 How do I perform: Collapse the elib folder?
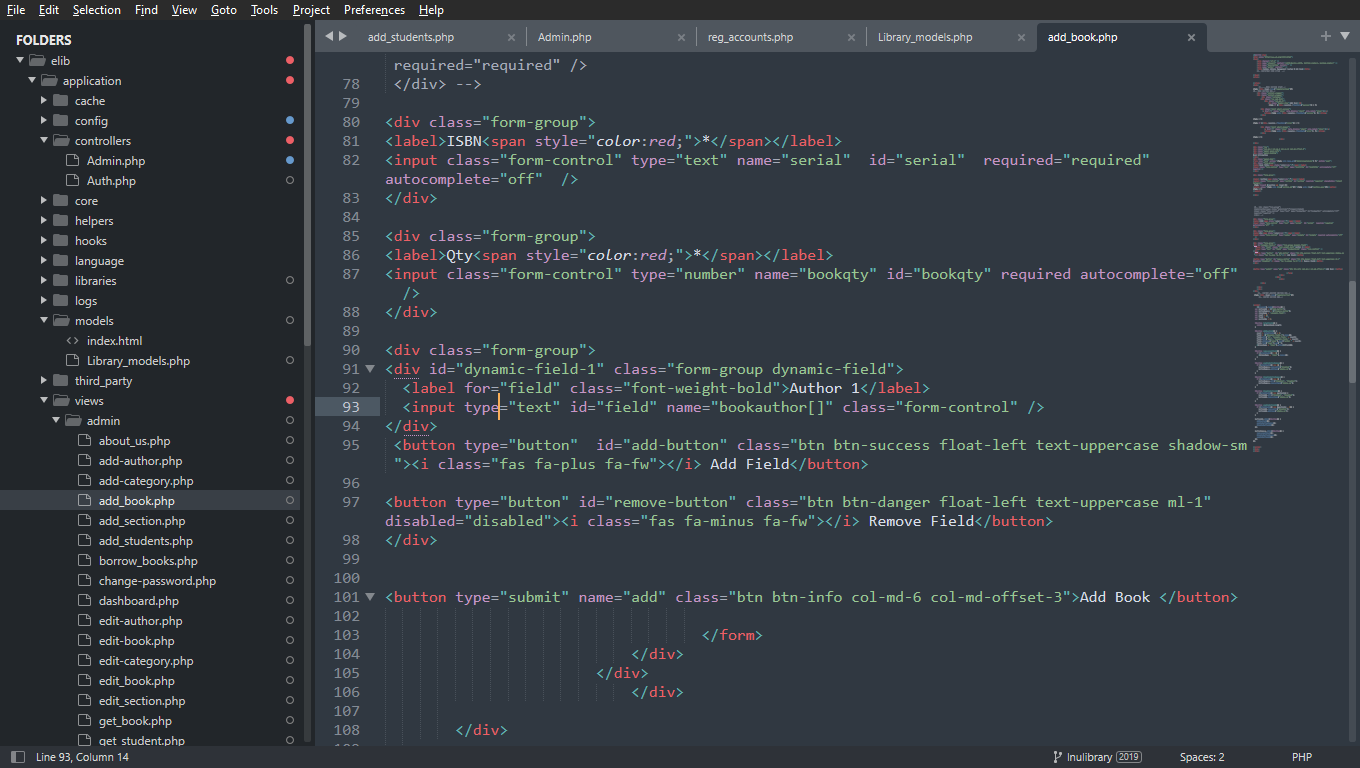[20, 60]
